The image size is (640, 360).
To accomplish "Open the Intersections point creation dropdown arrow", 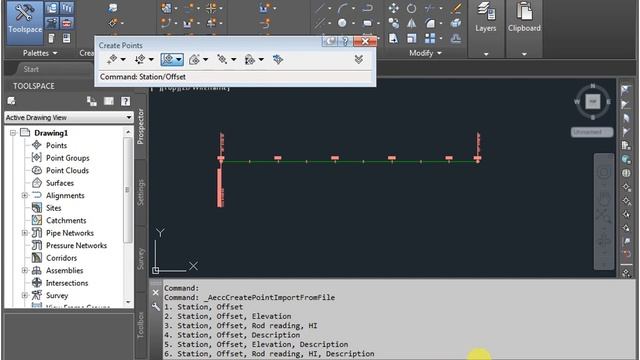I will click(151, 60).
